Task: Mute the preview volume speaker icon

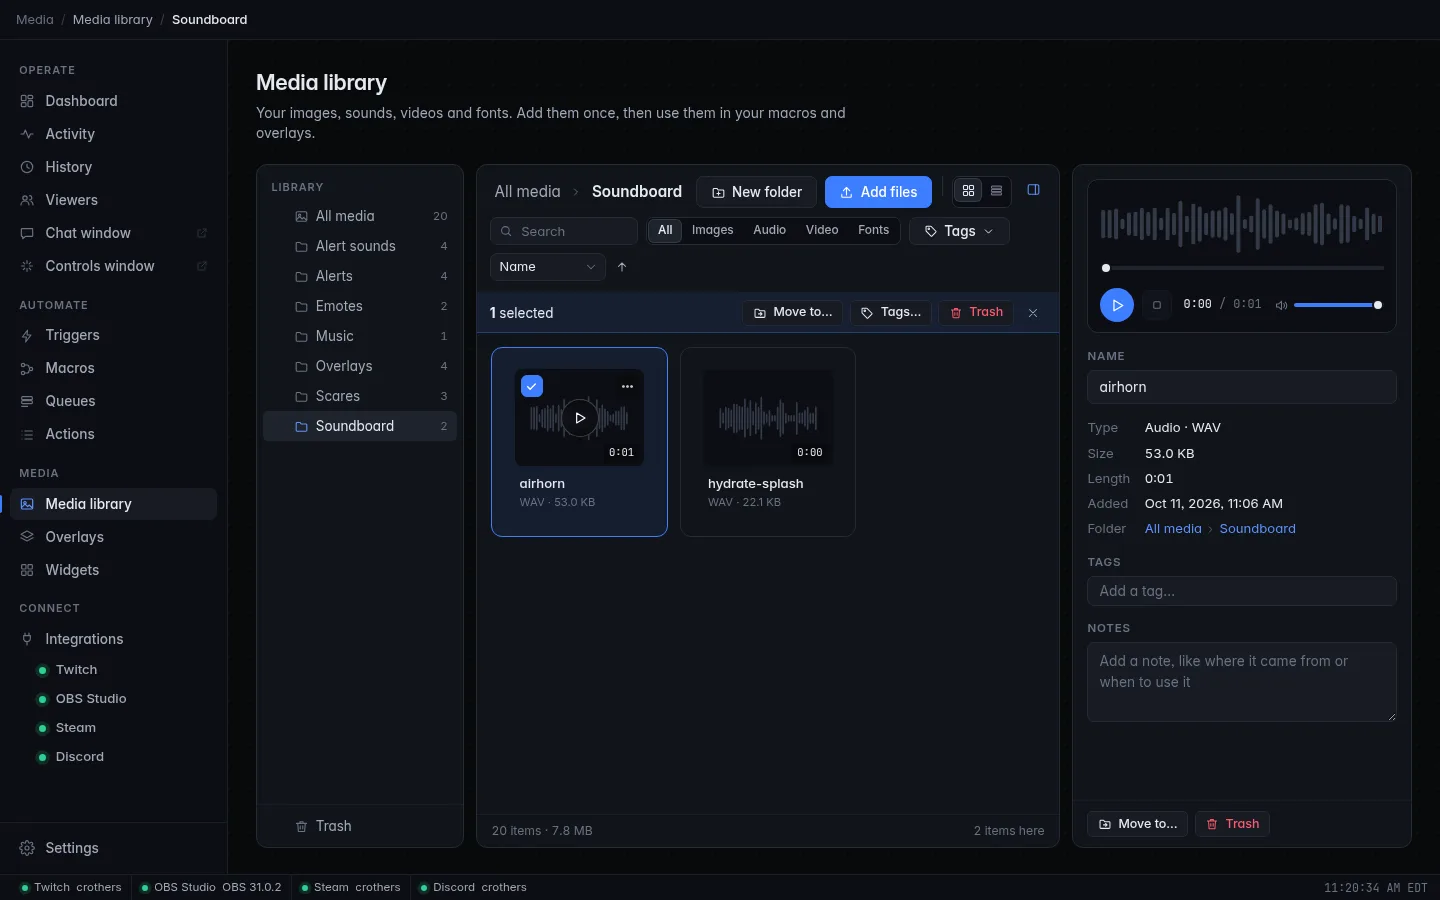Action: pyautogui.click(x=1281, y=305)
